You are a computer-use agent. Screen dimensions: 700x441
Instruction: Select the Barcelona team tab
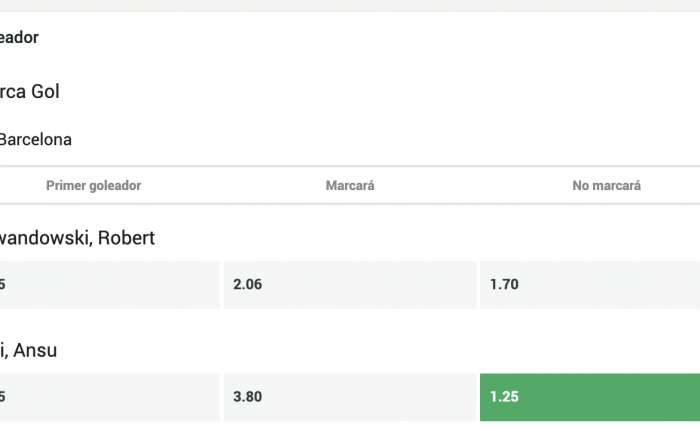pos(35,140)
